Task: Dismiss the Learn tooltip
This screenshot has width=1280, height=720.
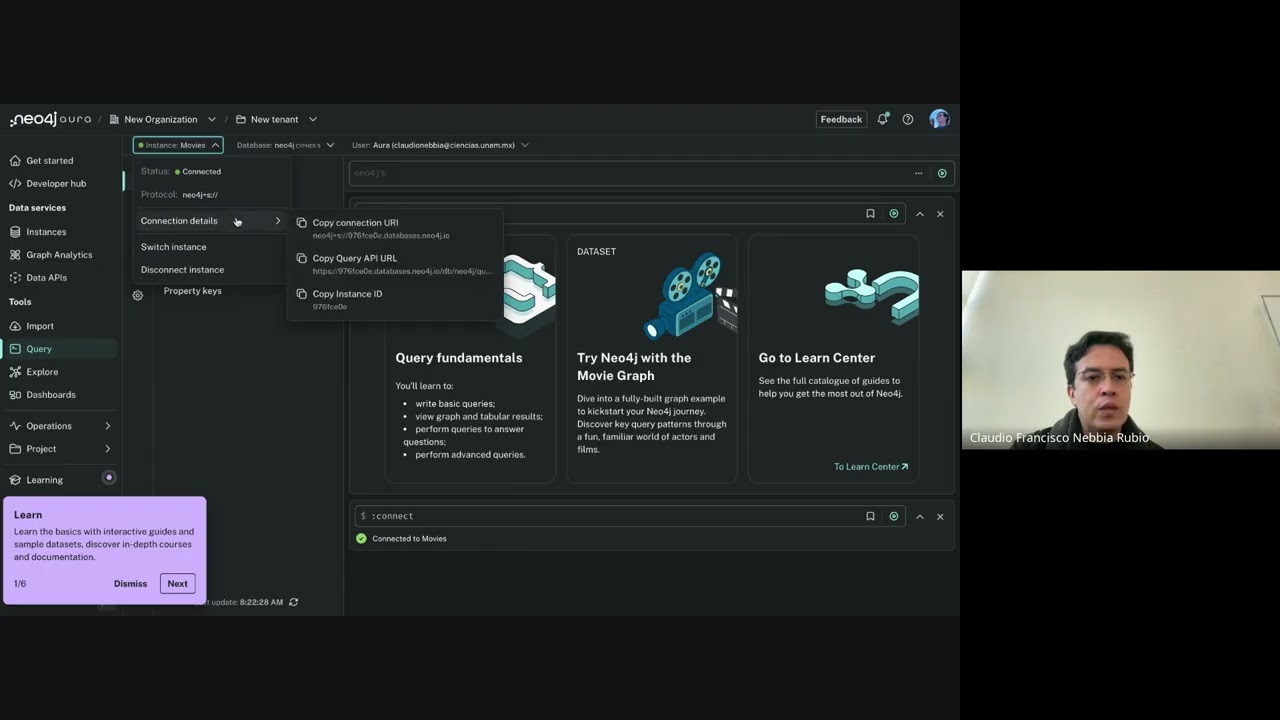Action: [x=130, y=584]
